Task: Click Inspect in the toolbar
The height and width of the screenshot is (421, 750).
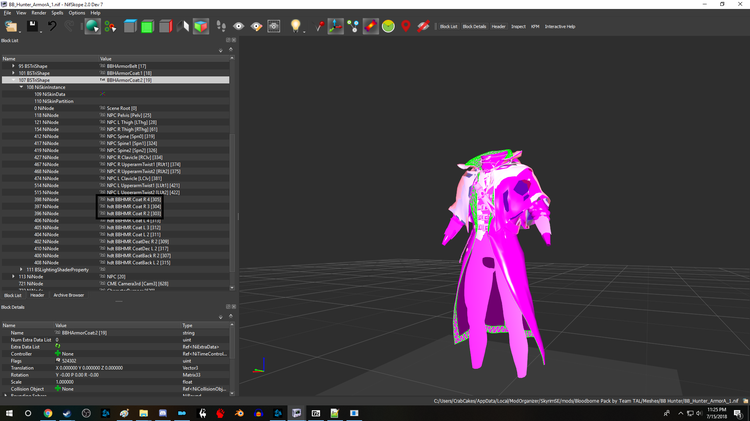Action: pos(518,27)
